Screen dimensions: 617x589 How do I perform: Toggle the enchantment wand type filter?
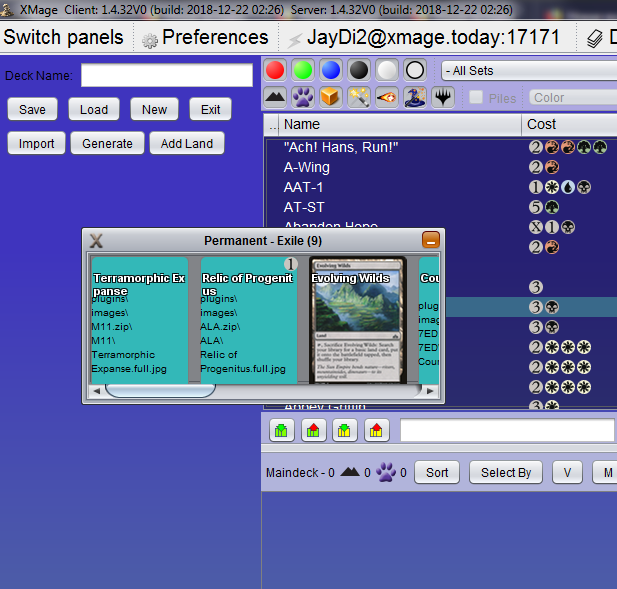[358, 97]
